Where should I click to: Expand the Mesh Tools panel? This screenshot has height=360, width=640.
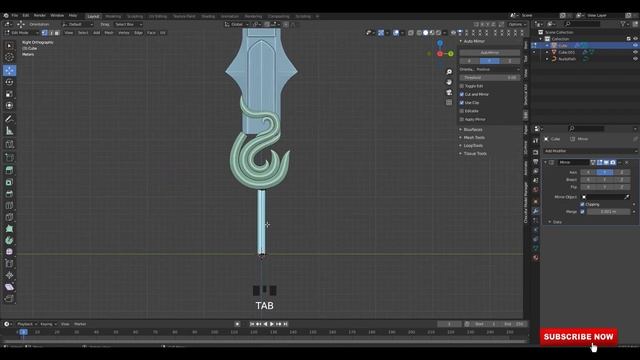coord(473,138)
